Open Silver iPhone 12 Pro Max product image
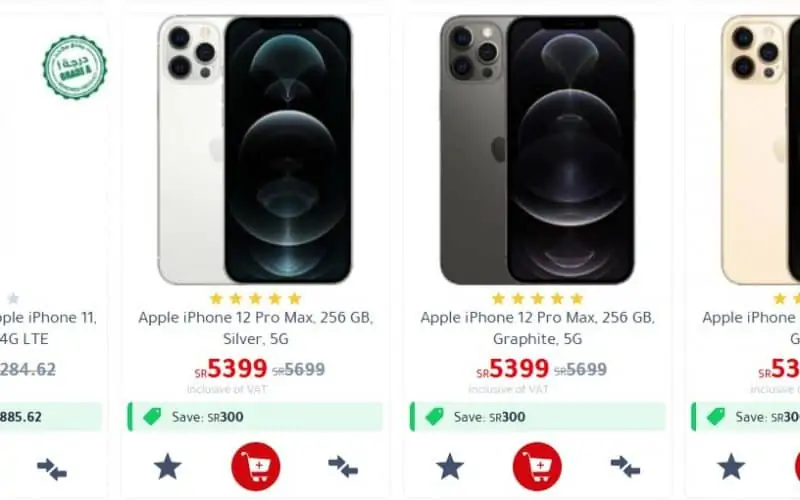 point(255,149)
